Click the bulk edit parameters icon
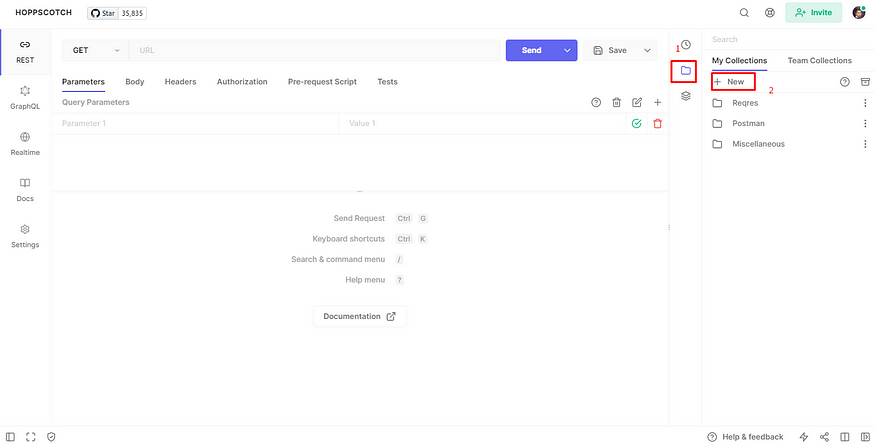The width and height of the screenshot is (875, 447). click(637, 103)
